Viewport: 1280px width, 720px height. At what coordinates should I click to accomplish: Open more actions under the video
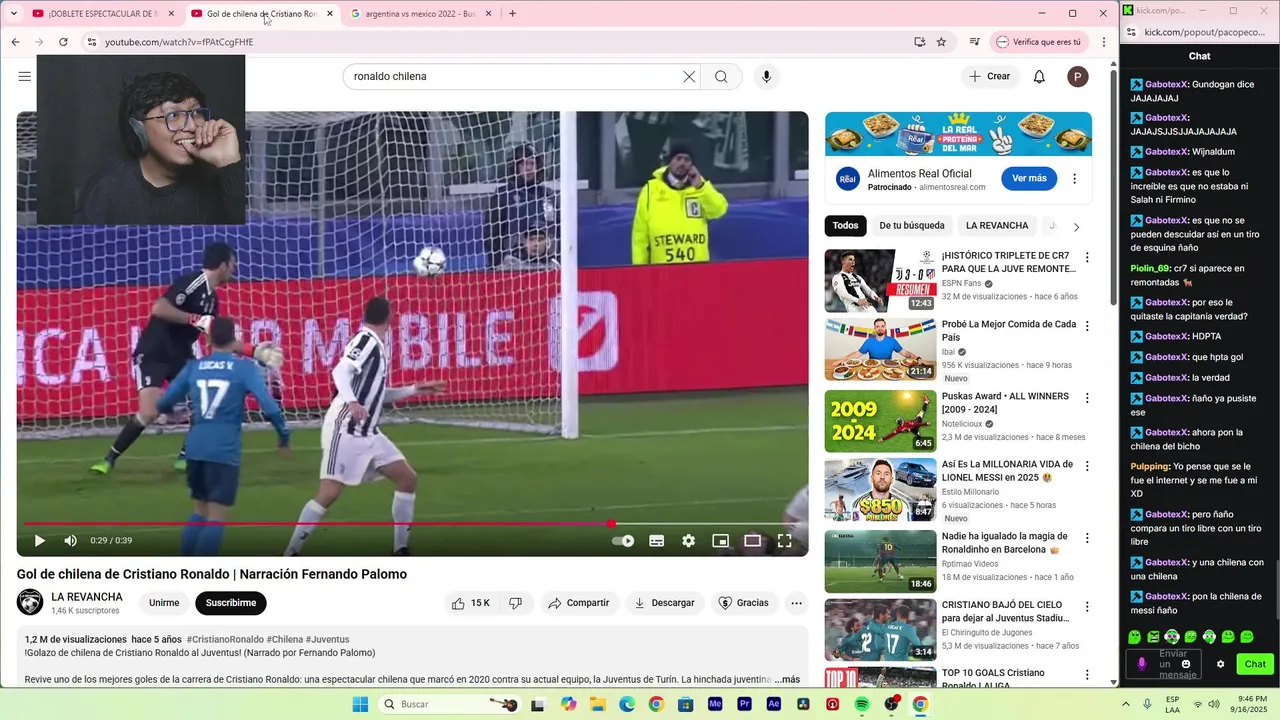[x=796, y=603]
